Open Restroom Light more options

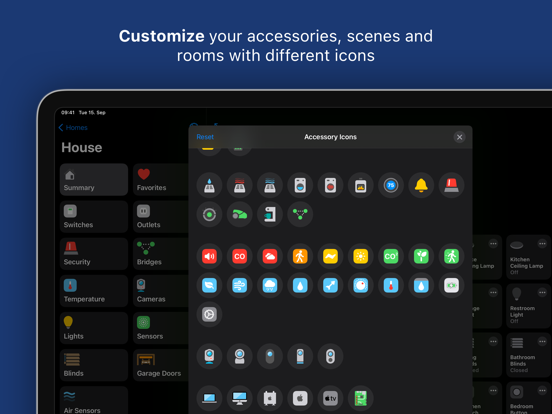tap(542, 292)
